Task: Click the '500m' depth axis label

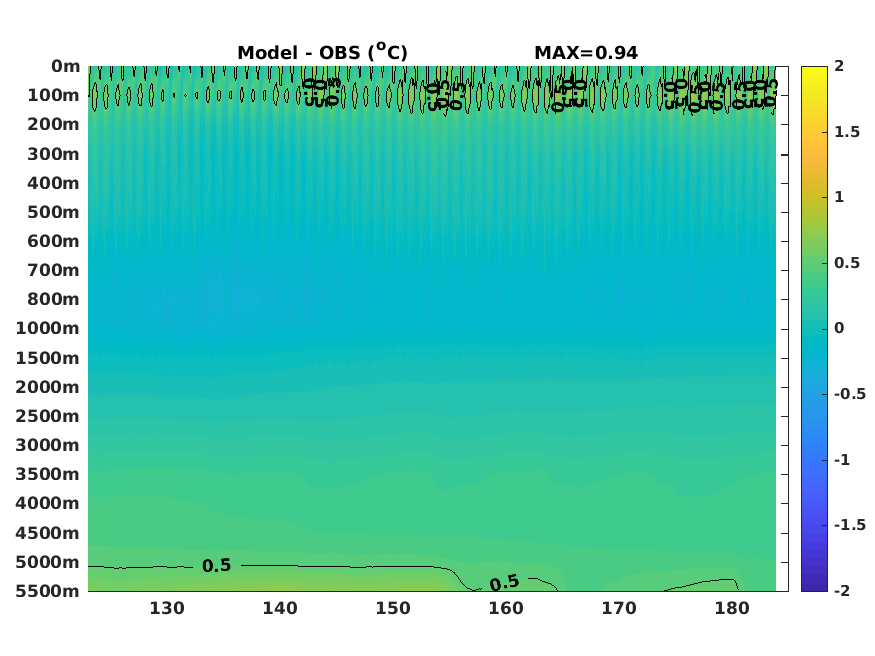Action: [54, 212]
